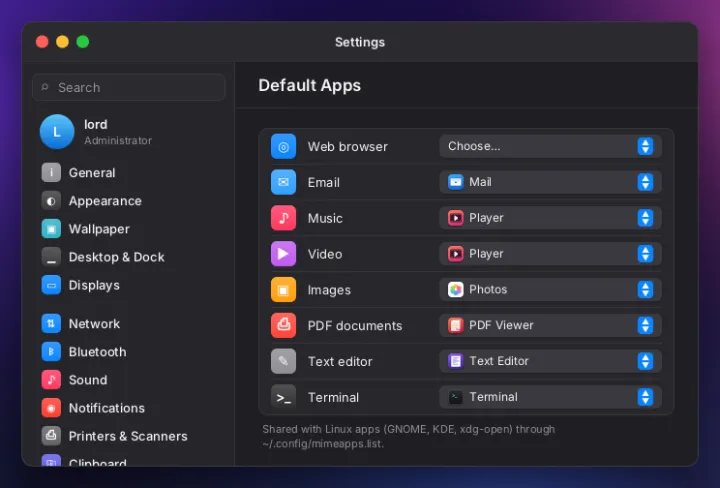The width and height of the screenshot is (720, 488).
Task: Open the Web browser Choose… dropdown
Action: click(550, 146)
